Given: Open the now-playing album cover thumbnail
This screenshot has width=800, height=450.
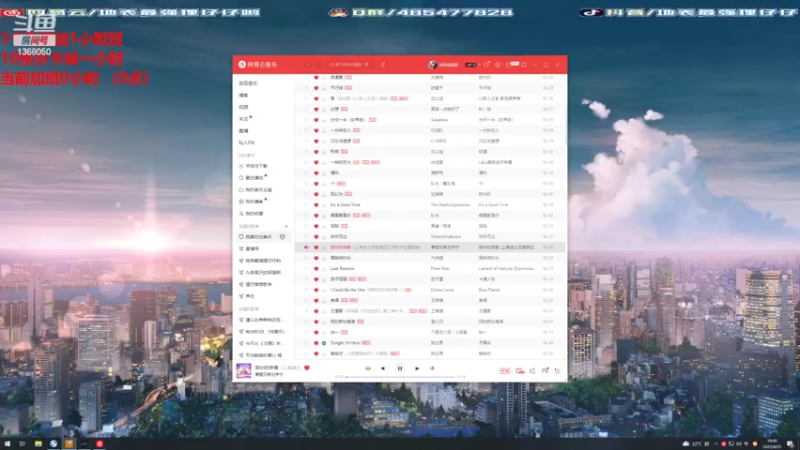Looking at the screenshot, I should pyautogui.click(x=244, y=370).
